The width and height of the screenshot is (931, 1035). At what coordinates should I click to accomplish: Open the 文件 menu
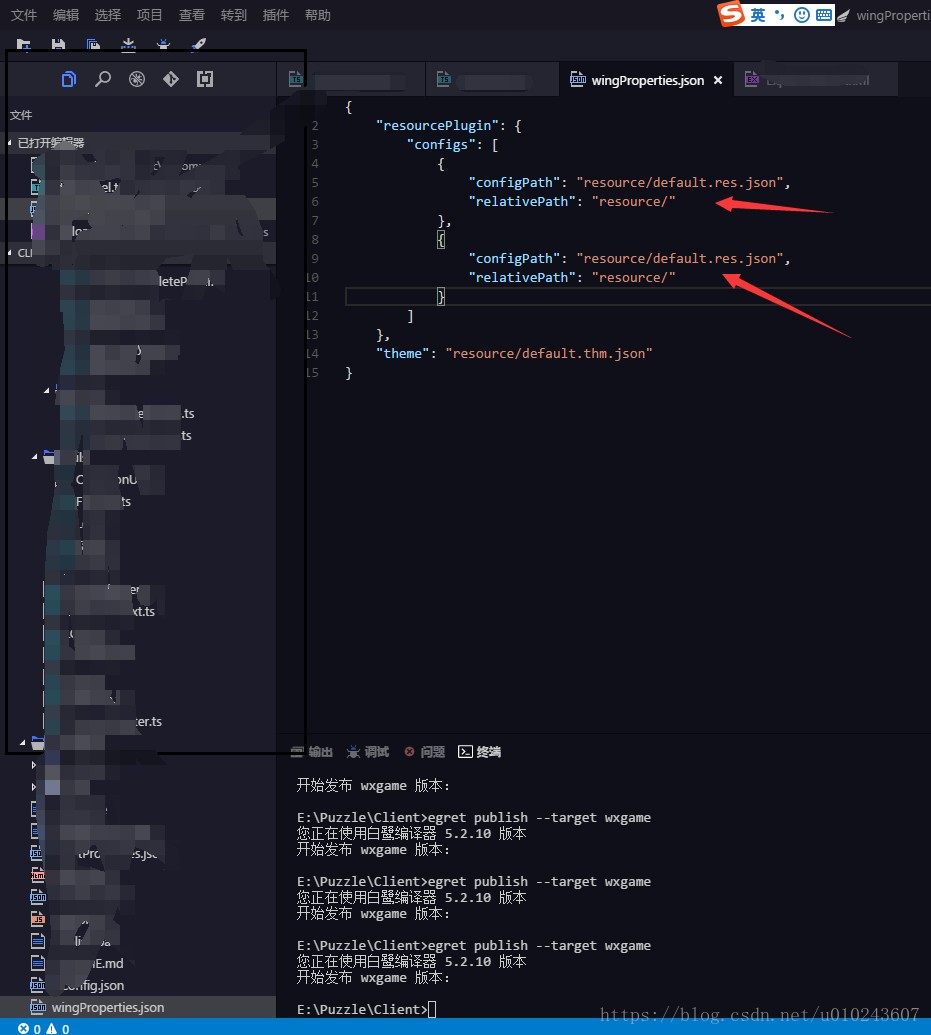point(24,15)
